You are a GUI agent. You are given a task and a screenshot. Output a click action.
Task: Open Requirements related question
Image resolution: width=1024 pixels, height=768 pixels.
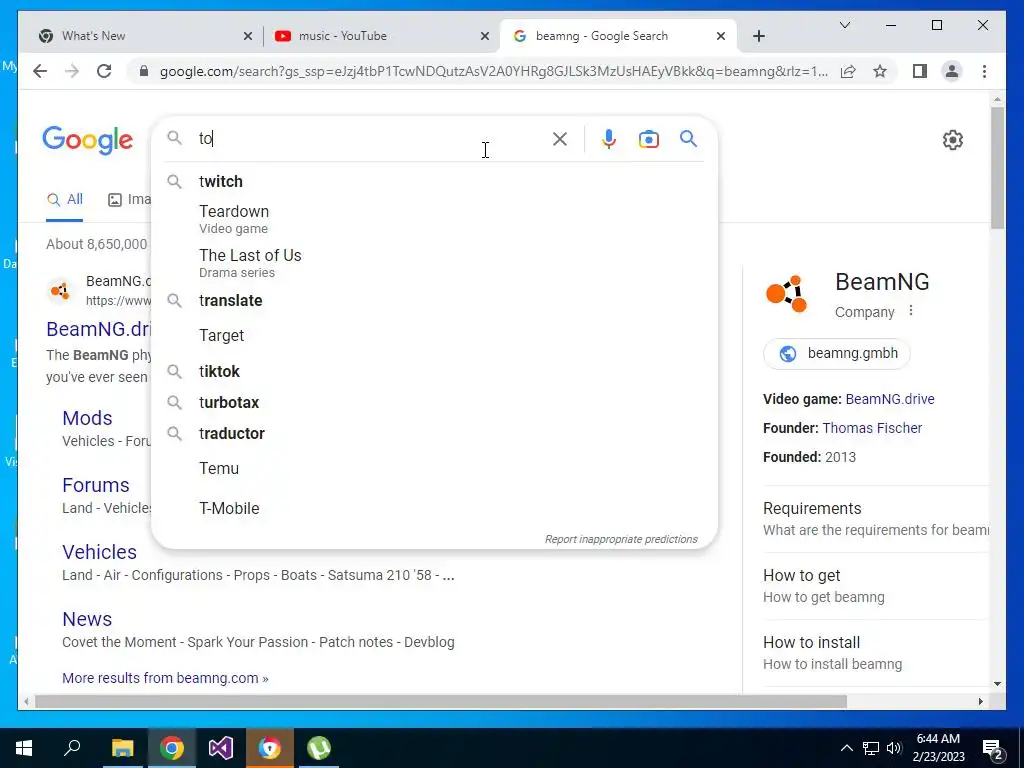(x=875, y=519)
